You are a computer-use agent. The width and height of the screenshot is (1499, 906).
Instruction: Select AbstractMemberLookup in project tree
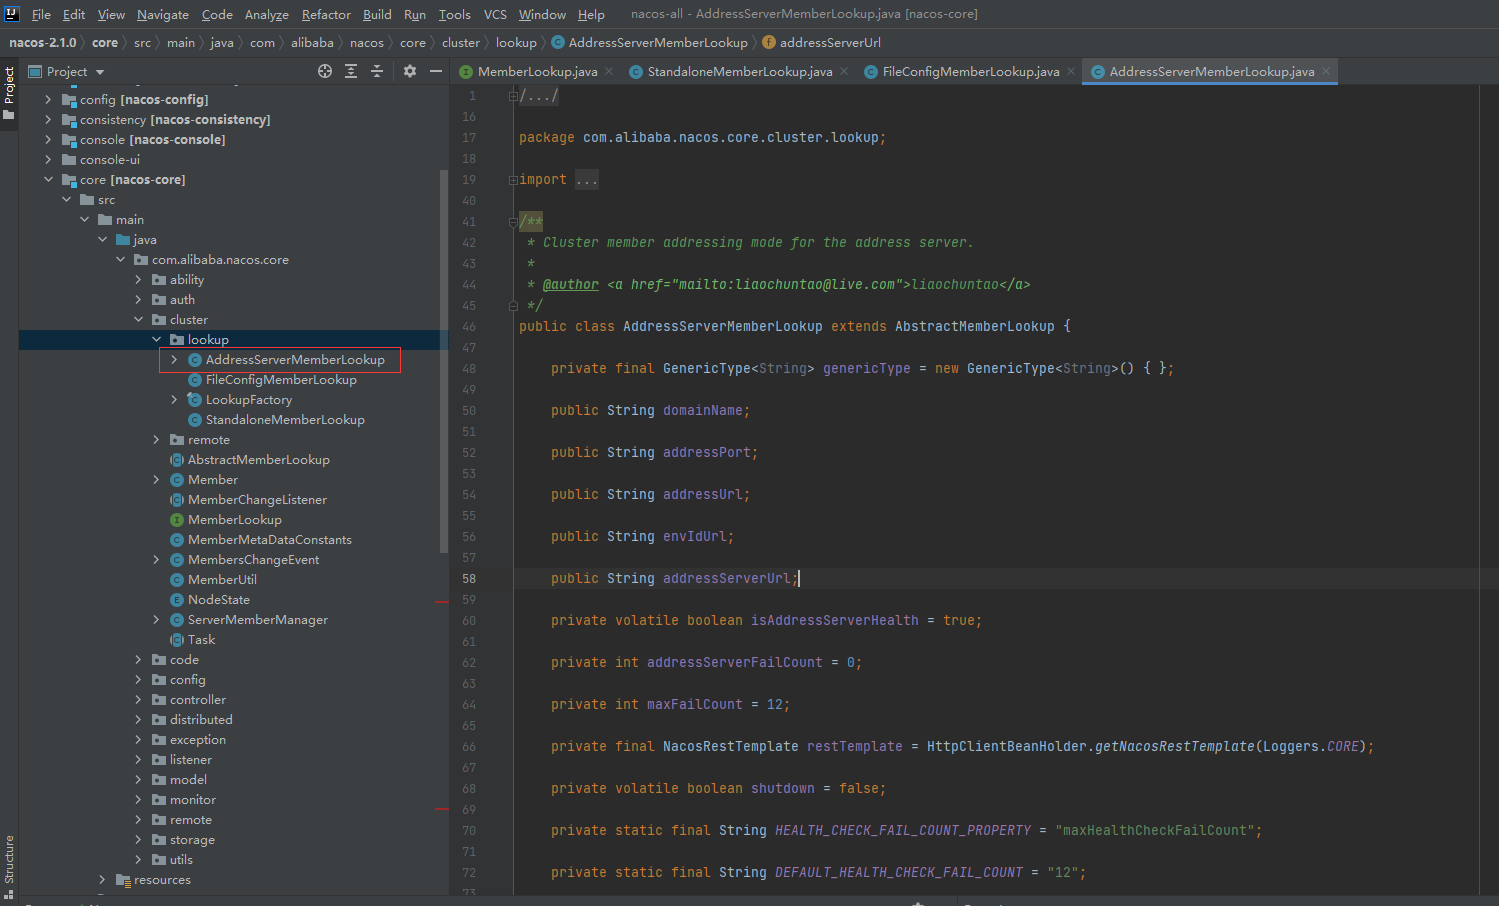click(x=258, y=459)
